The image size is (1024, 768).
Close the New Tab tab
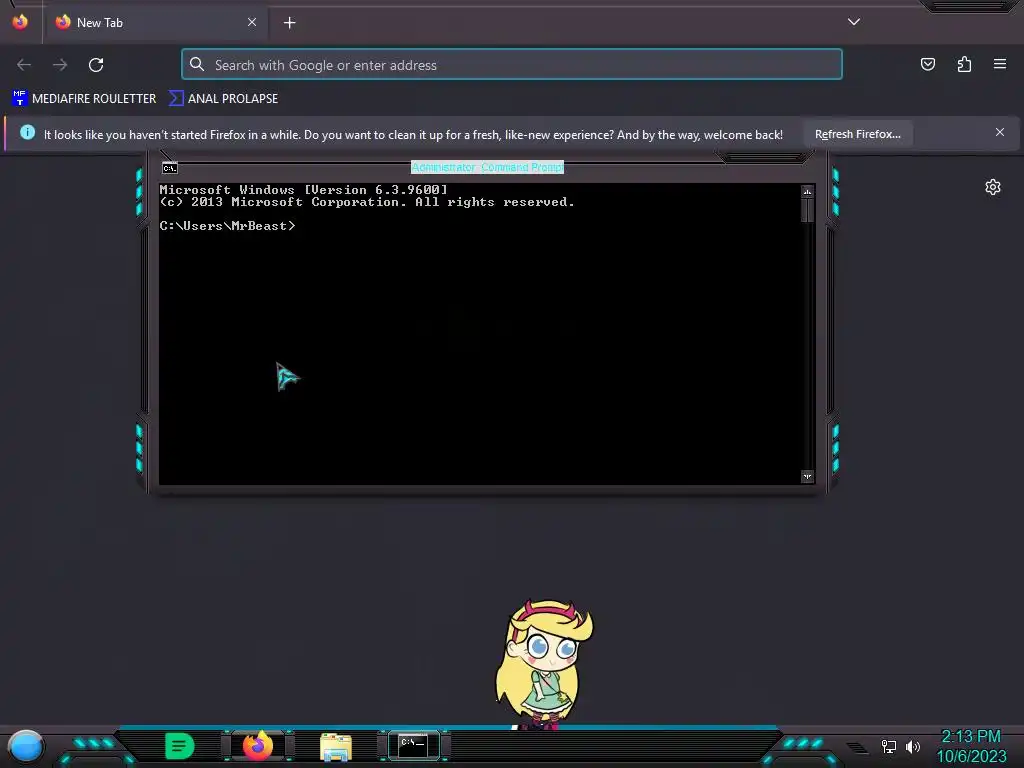tap(252, 22)
